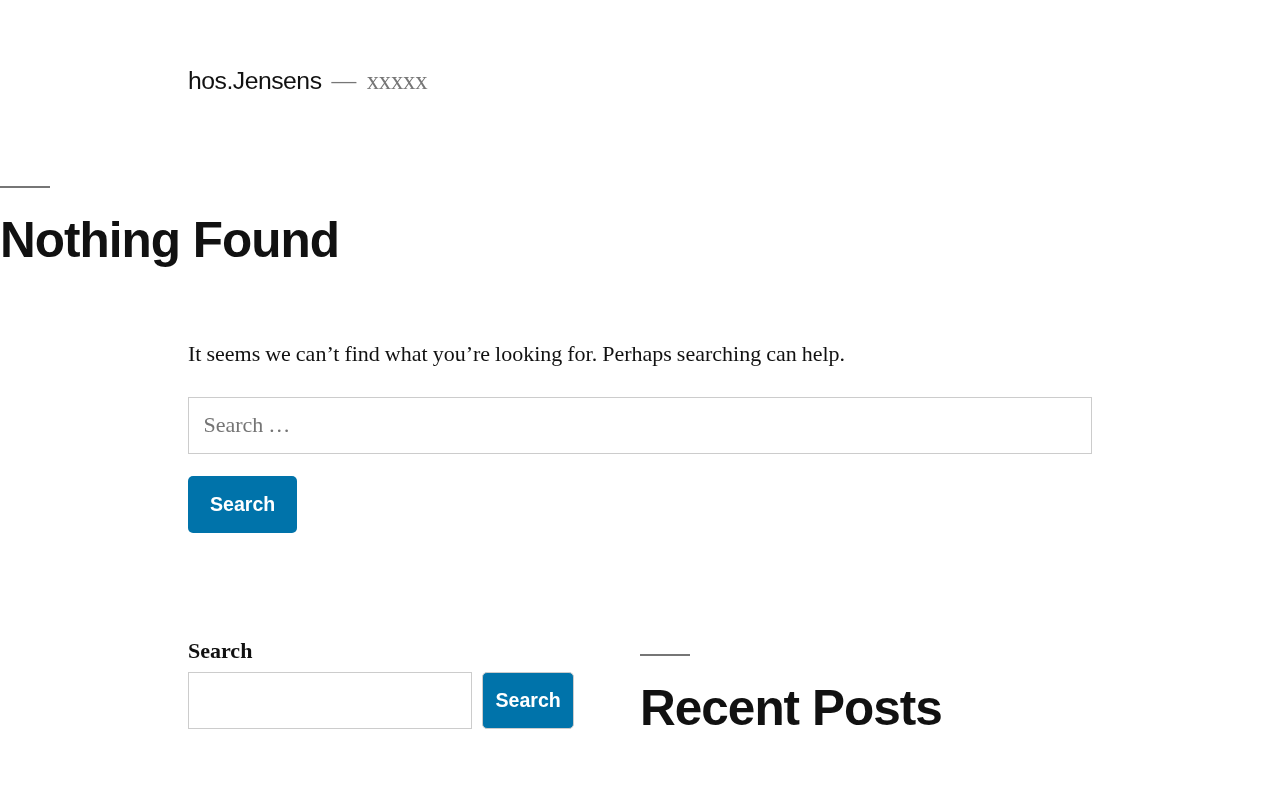The width and height of the screenshot is (1280, 800).
Task: Place cursor in the 'Search …' placeholder text
Action: pyautogui.click(x=246, y=425)
